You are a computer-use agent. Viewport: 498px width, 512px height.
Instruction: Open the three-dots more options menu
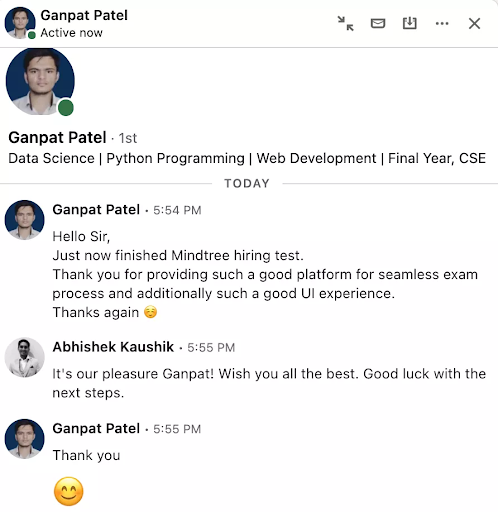(442, 23)
